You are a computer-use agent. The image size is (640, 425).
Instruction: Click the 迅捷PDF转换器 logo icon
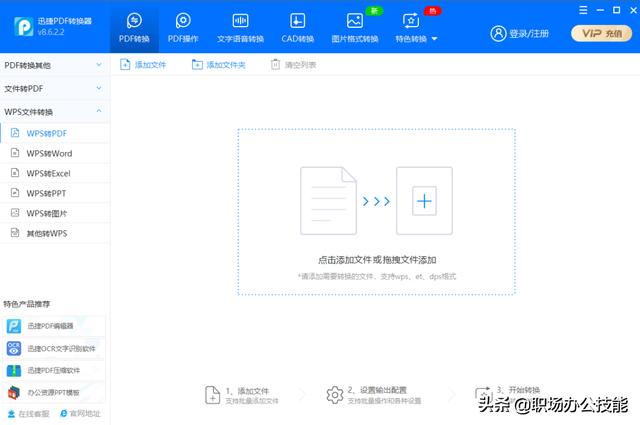point(24,27)
